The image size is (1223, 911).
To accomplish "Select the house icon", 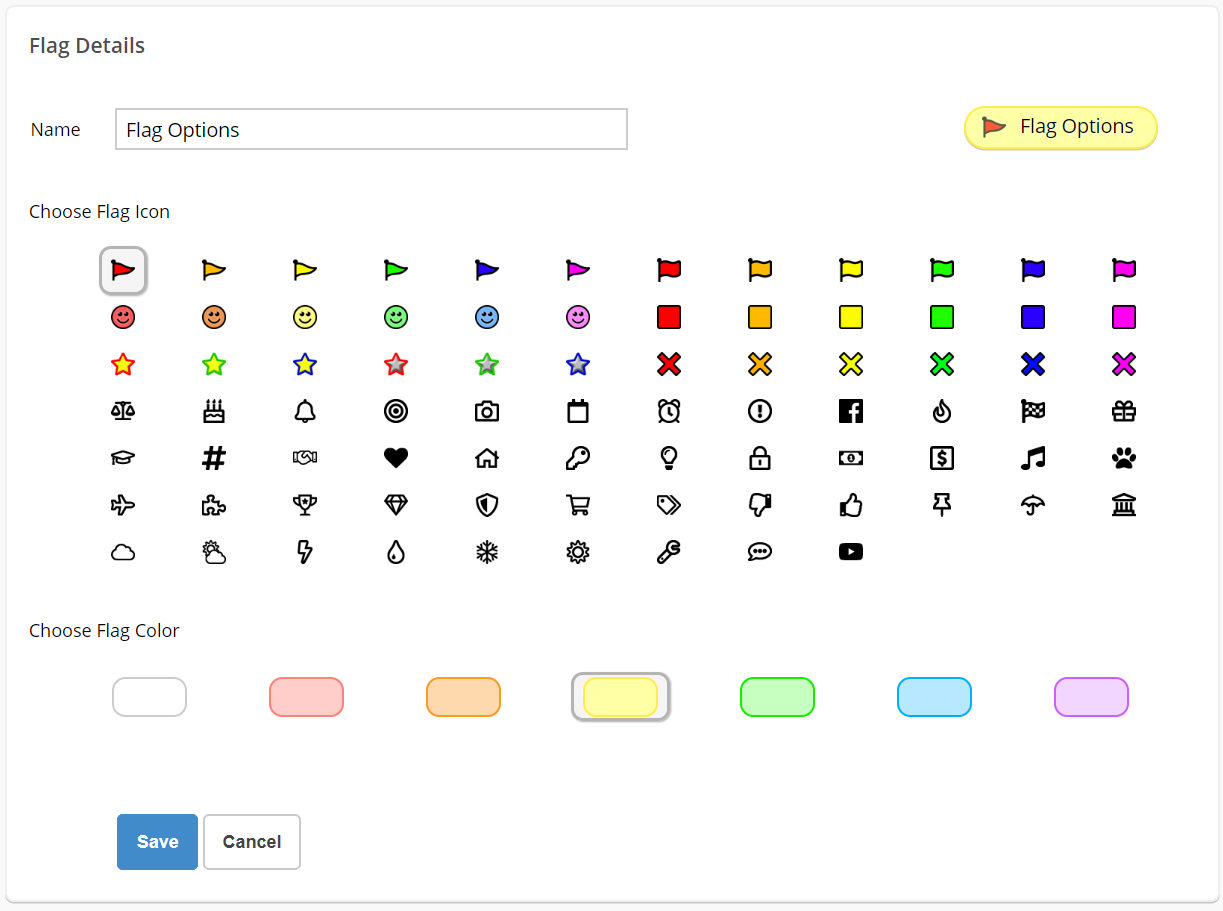I will click(487, 458).
